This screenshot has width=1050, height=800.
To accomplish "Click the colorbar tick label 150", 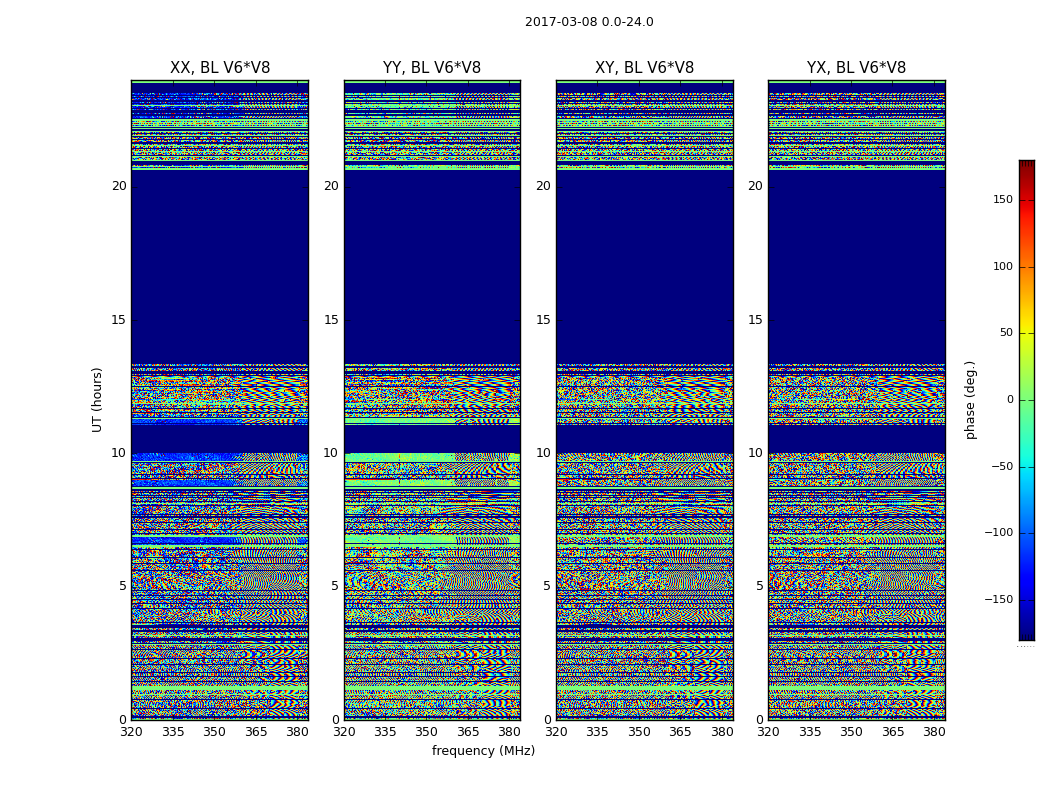I will [x=1002, y=199].
